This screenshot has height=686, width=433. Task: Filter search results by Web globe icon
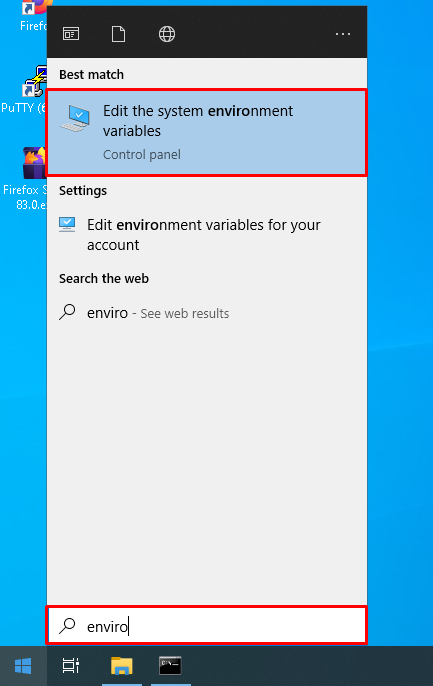[167, 34]
